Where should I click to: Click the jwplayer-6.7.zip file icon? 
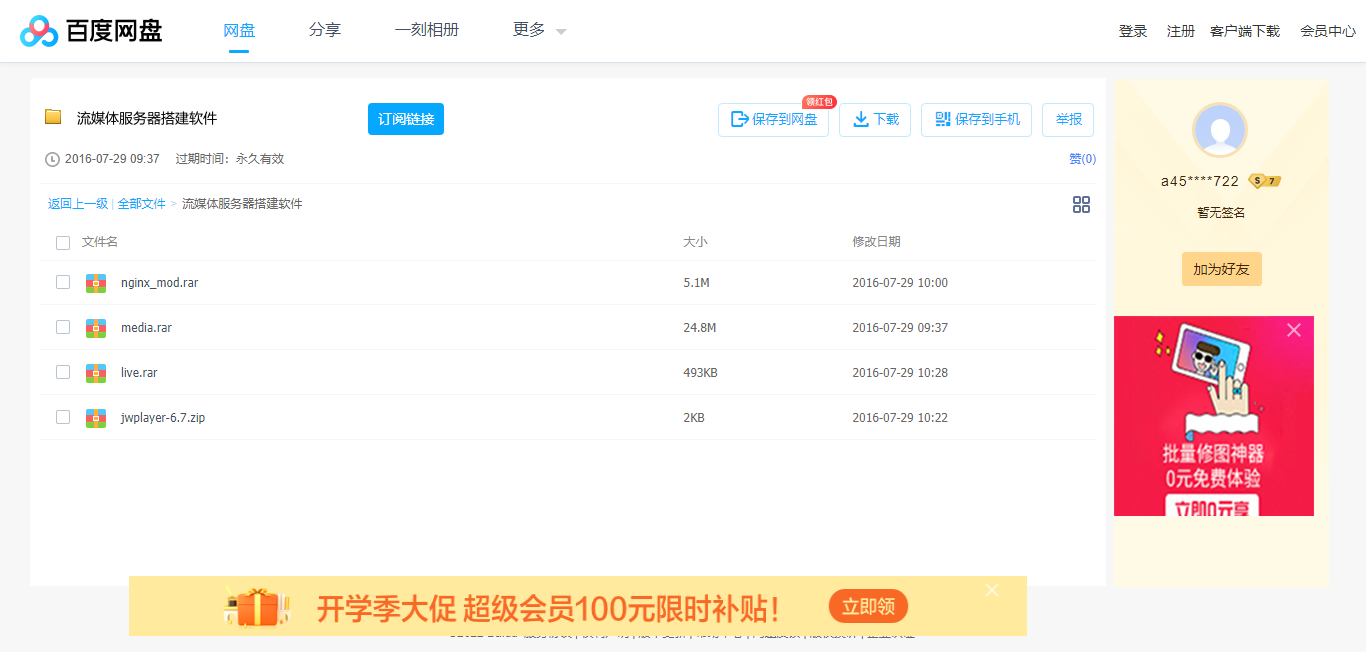[95, 417]
